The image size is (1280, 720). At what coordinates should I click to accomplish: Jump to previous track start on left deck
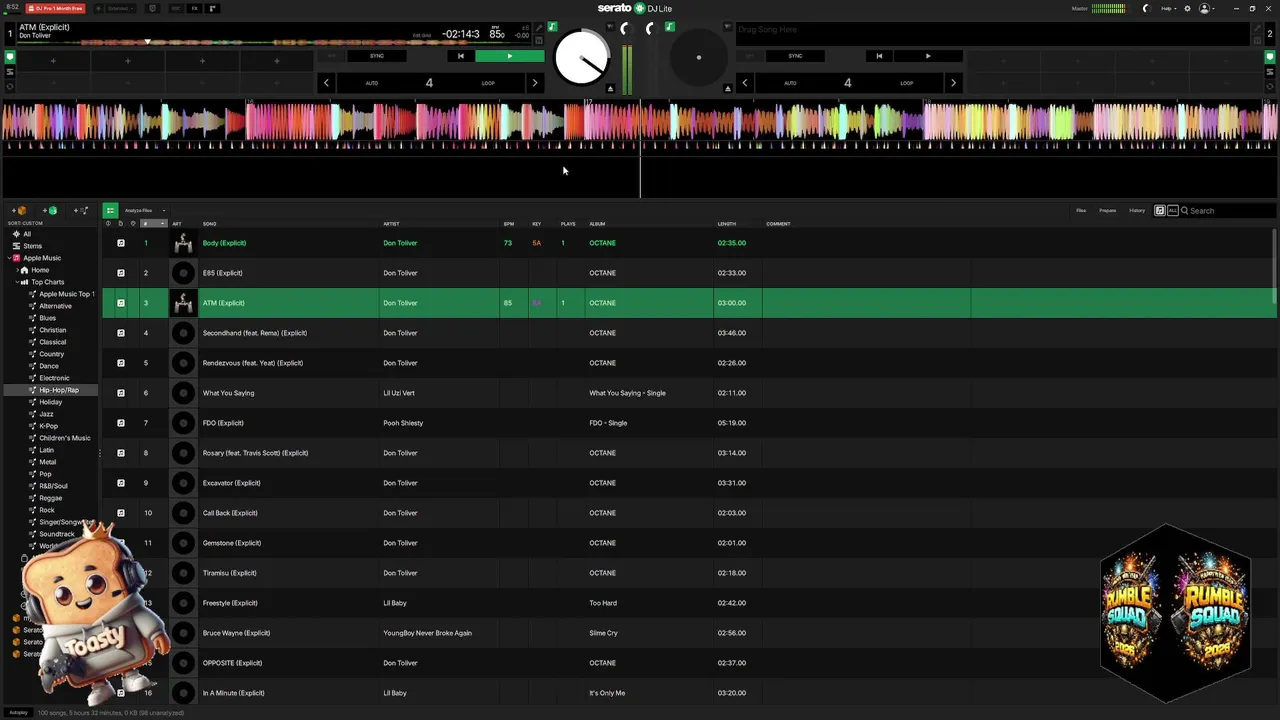[460, 56]
